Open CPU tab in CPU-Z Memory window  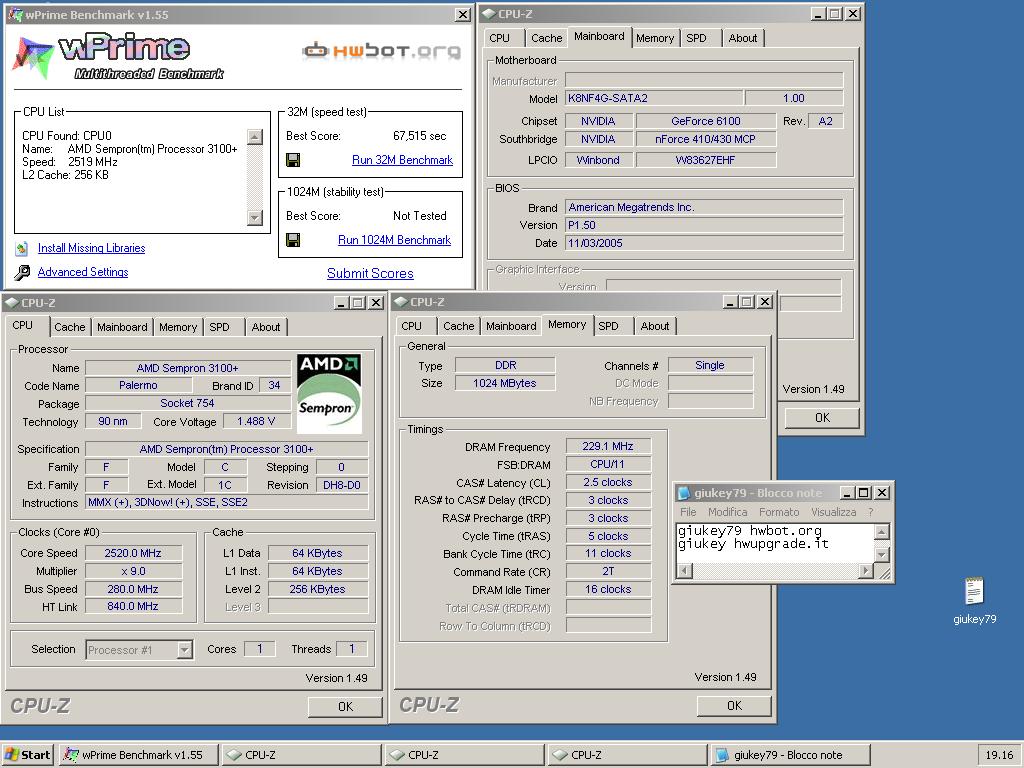pos(411,326)
